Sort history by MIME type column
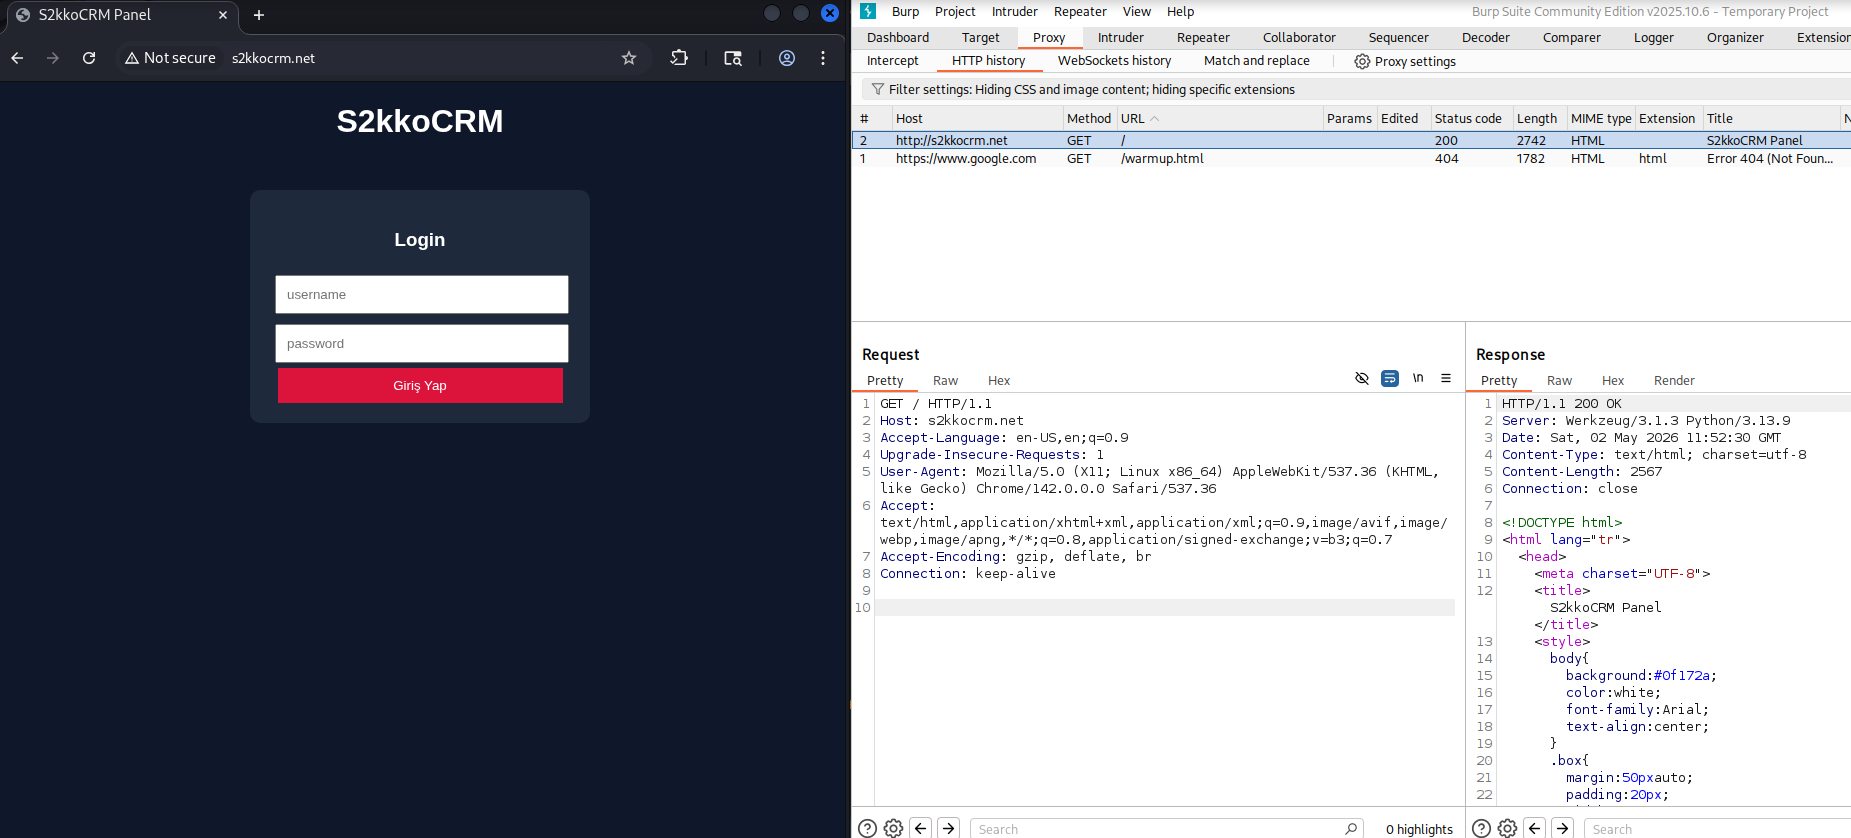 tap(1601, 118)
